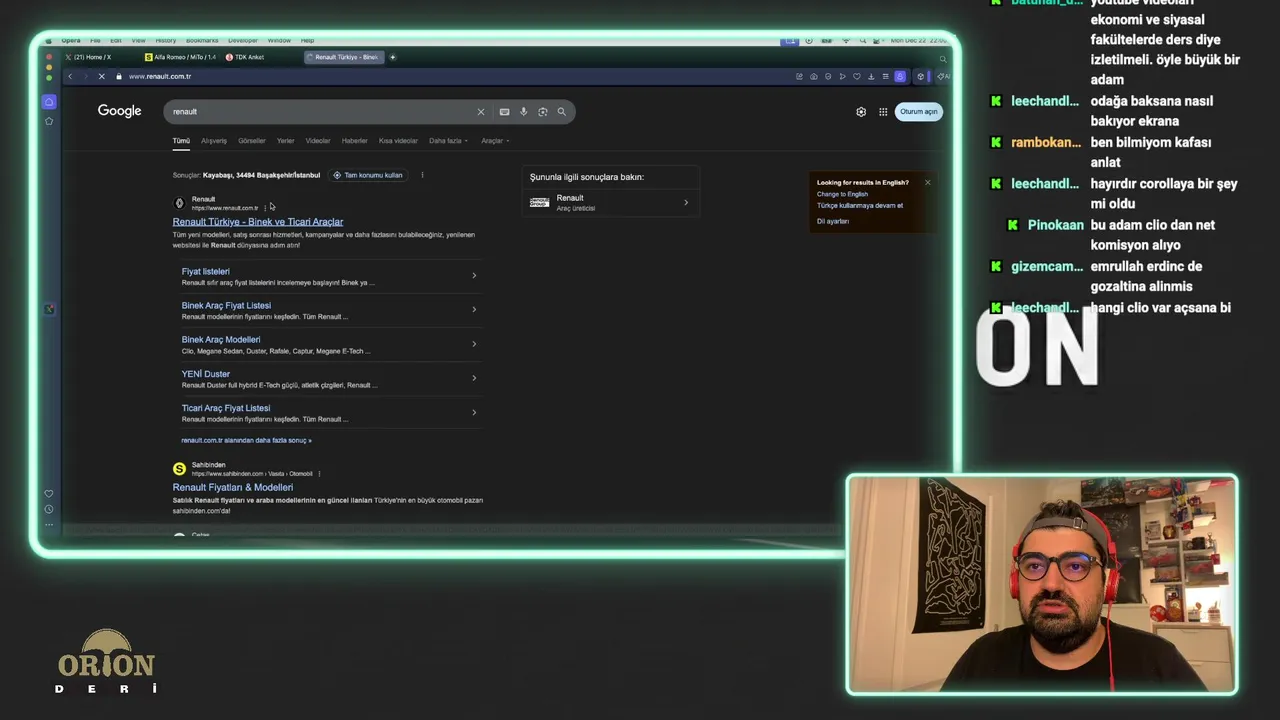The image size is (1280, 720).
Task: Open three-dot menu next to renault.com.tr result
Action: pos(265,208)
